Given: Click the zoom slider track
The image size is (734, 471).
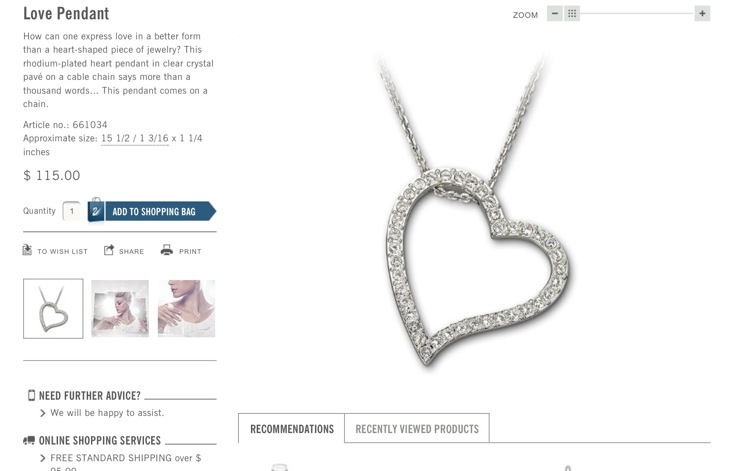Looking at the screenshot, I should [637, 14].
